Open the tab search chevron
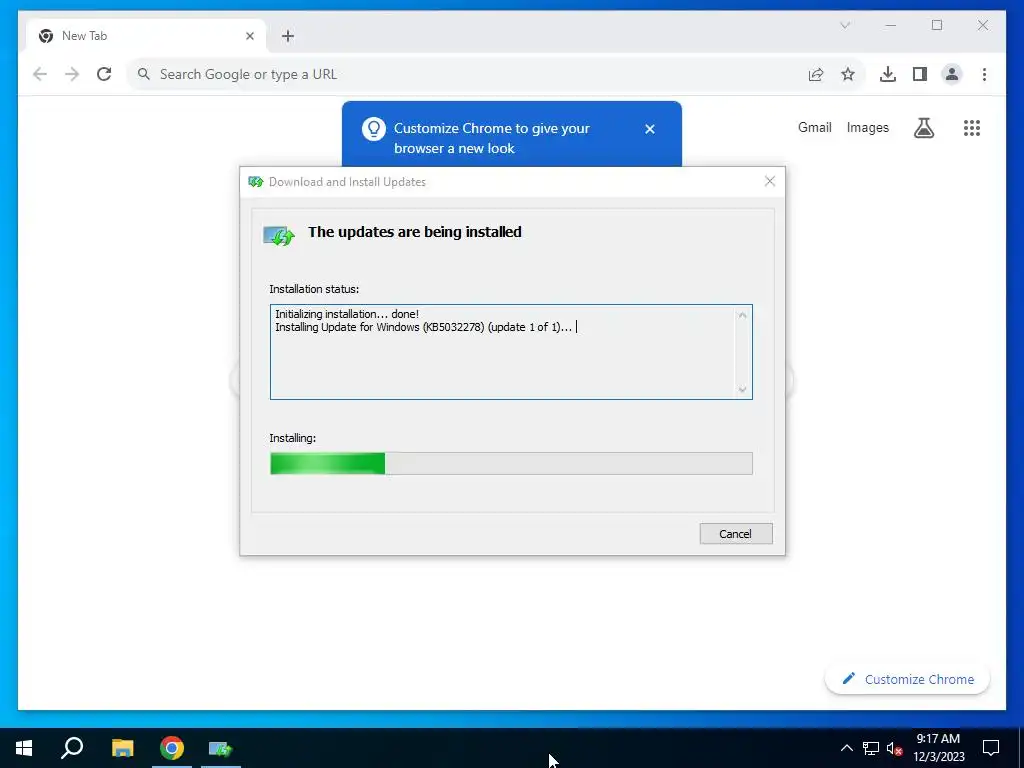Image resolution: width=1024 pixels, height=768 pixels. [845, 25]
